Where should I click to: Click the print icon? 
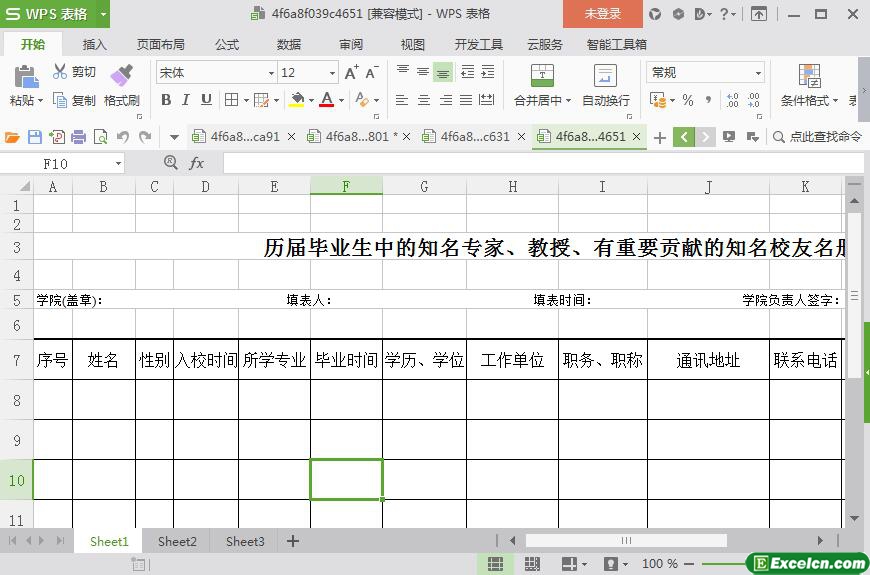(78, 137)
